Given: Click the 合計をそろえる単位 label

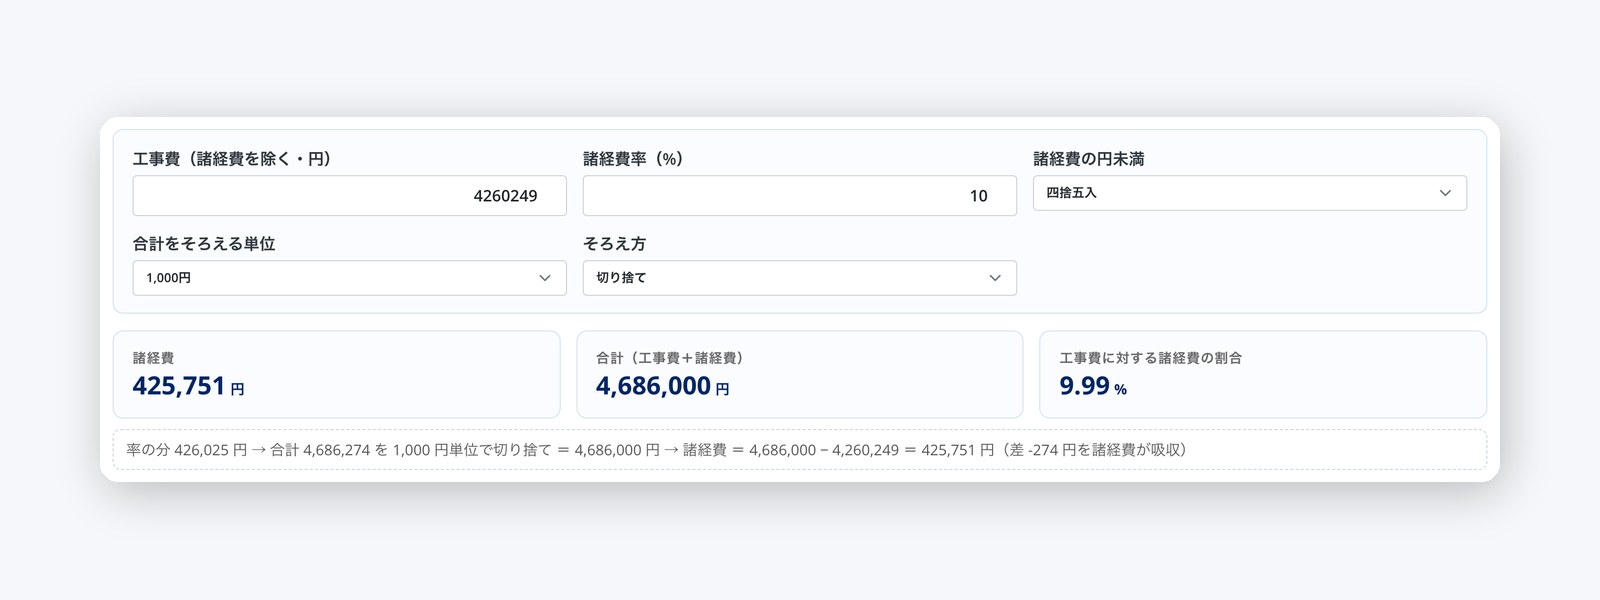Looking at the screenshot, I should (204, 244).
